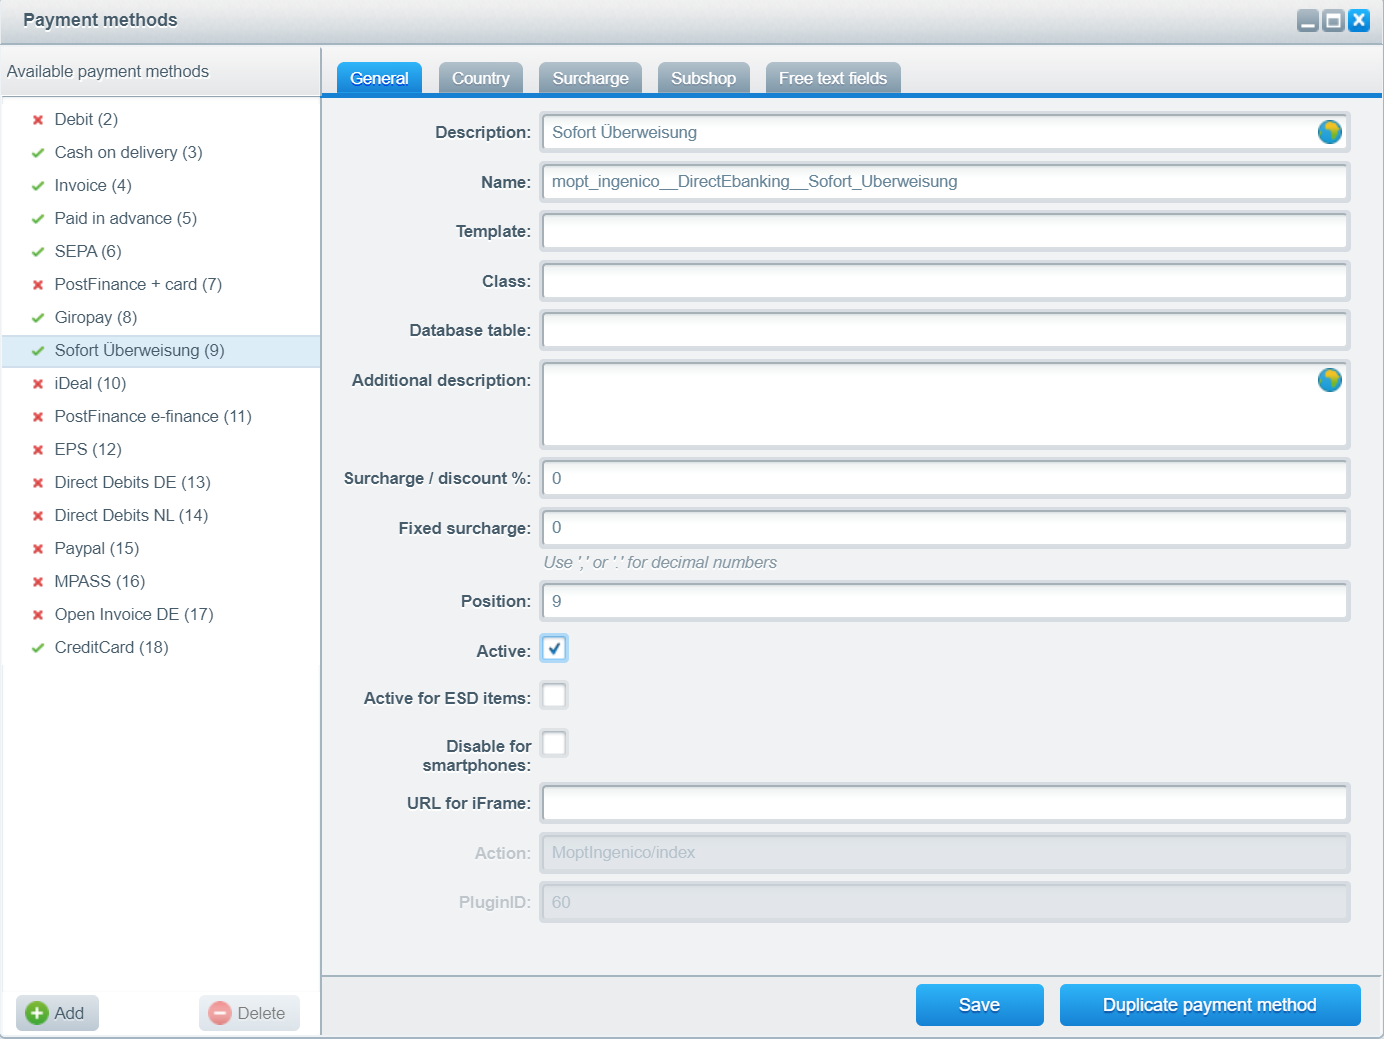Click the green check icon beside Giropay (8)
The image size is (1384, 1039).
click(x=38, y=318)
